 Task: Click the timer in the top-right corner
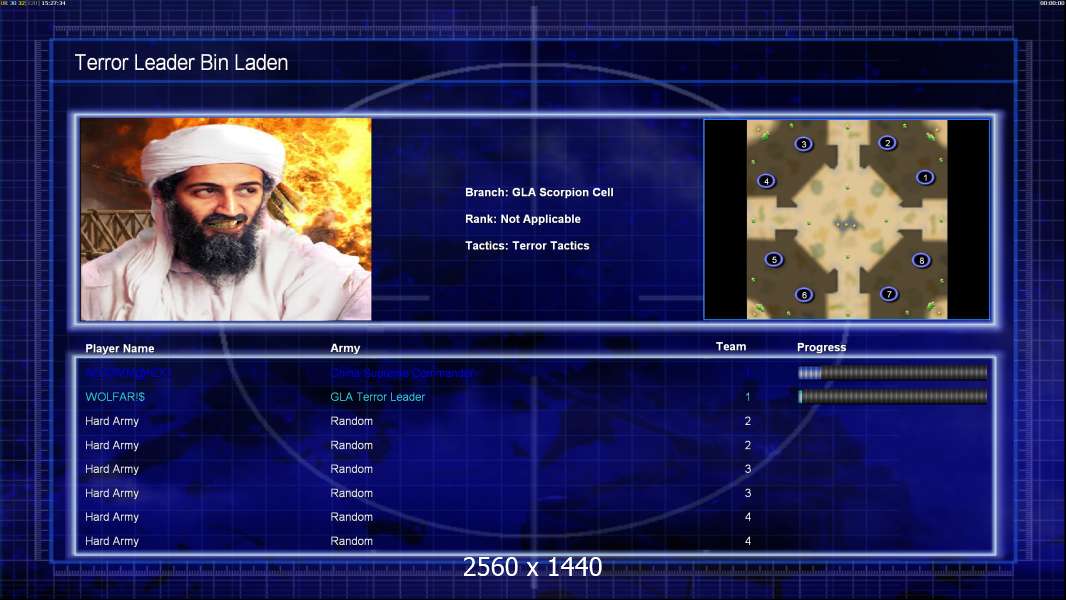[1052, 3]
